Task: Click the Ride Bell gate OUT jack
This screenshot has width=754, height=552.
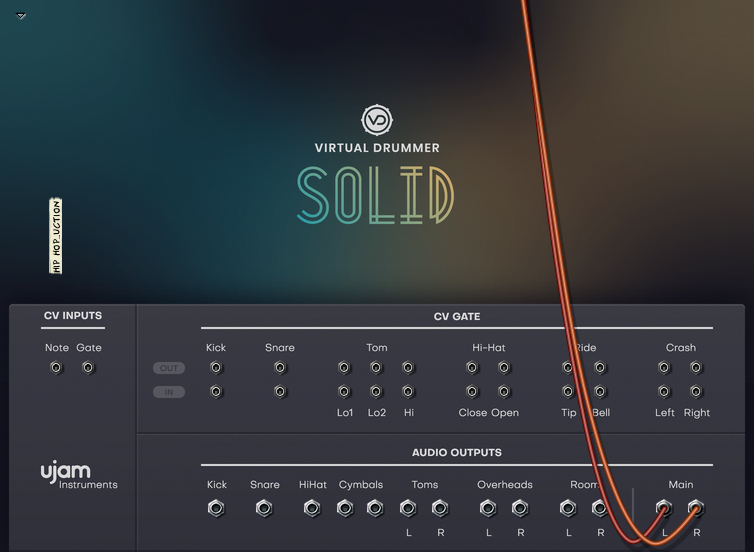Action: point(600,368)
